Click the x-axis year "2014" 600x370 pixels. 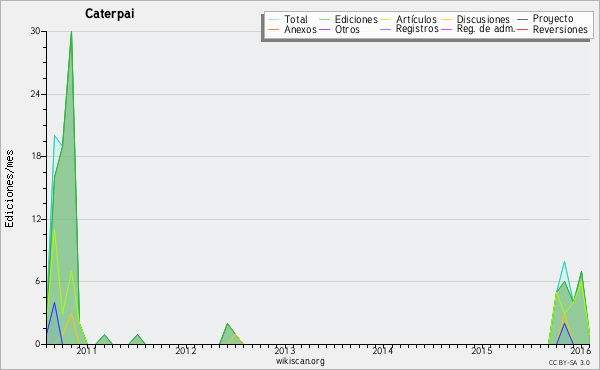(x=383, y=350)
